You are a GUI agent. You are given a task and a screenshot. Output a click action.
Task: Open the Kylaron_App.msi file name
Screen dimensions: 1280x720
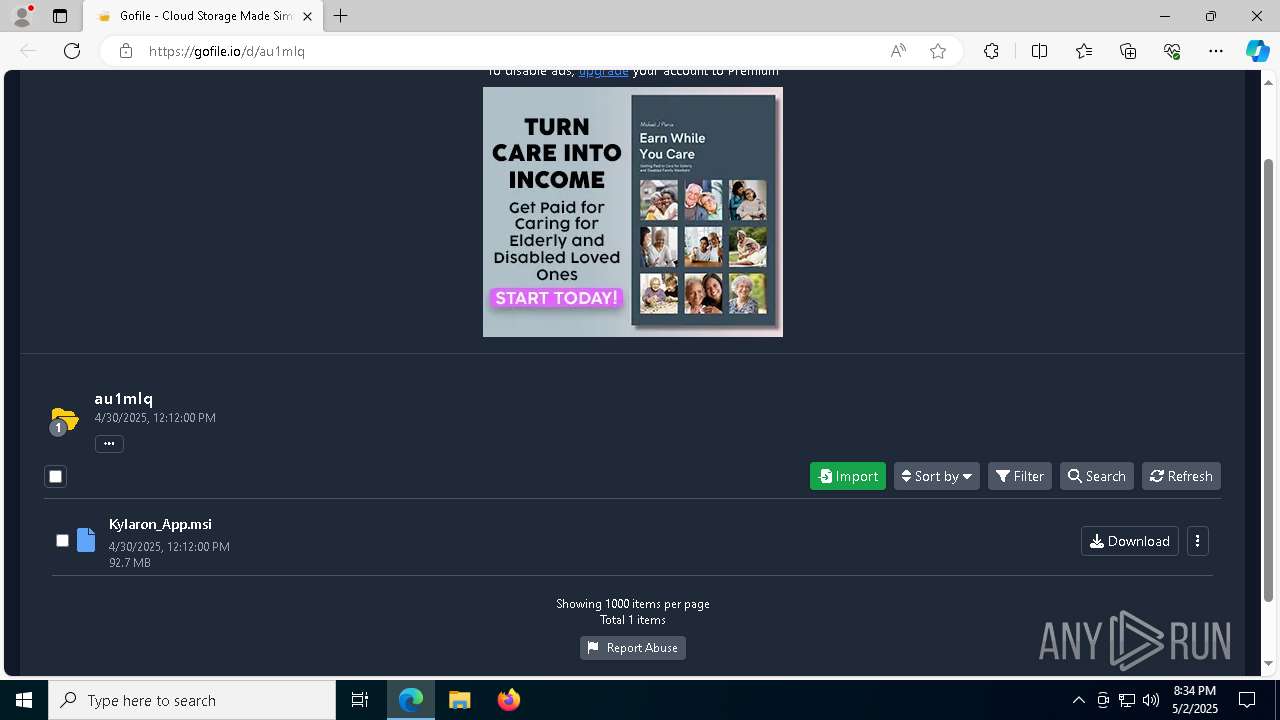coord(160,524)
